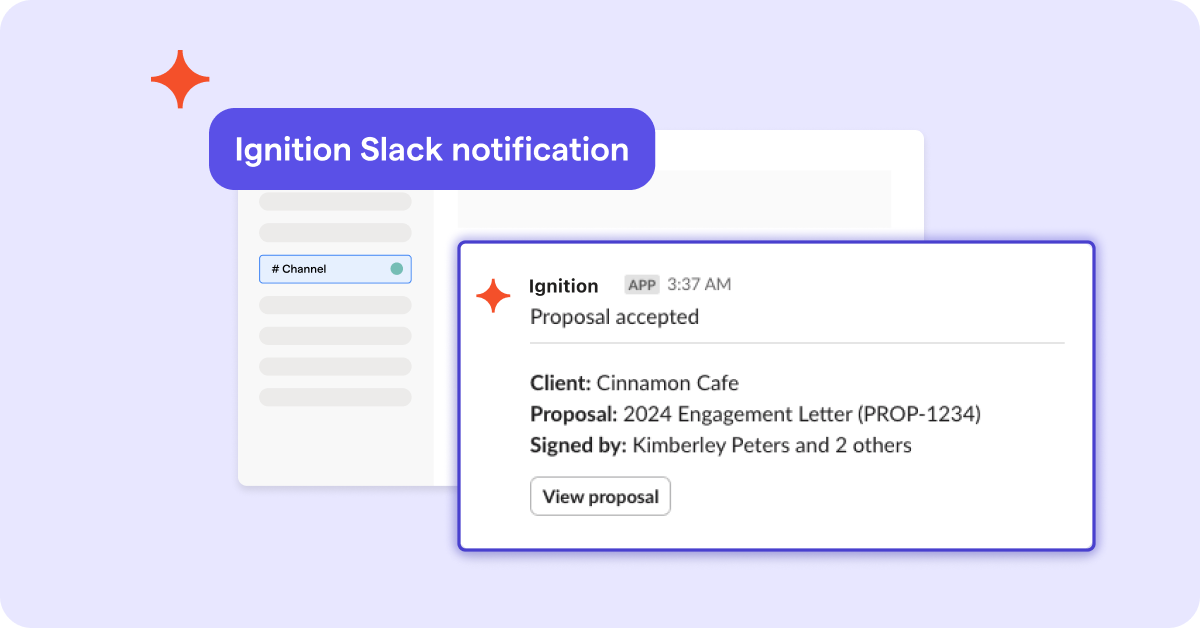The width and height of the screenshot is (1200, 628).
Task: Click the 2024 Engagement Letter (PROP-1234) text
Action: pos(801,414)
